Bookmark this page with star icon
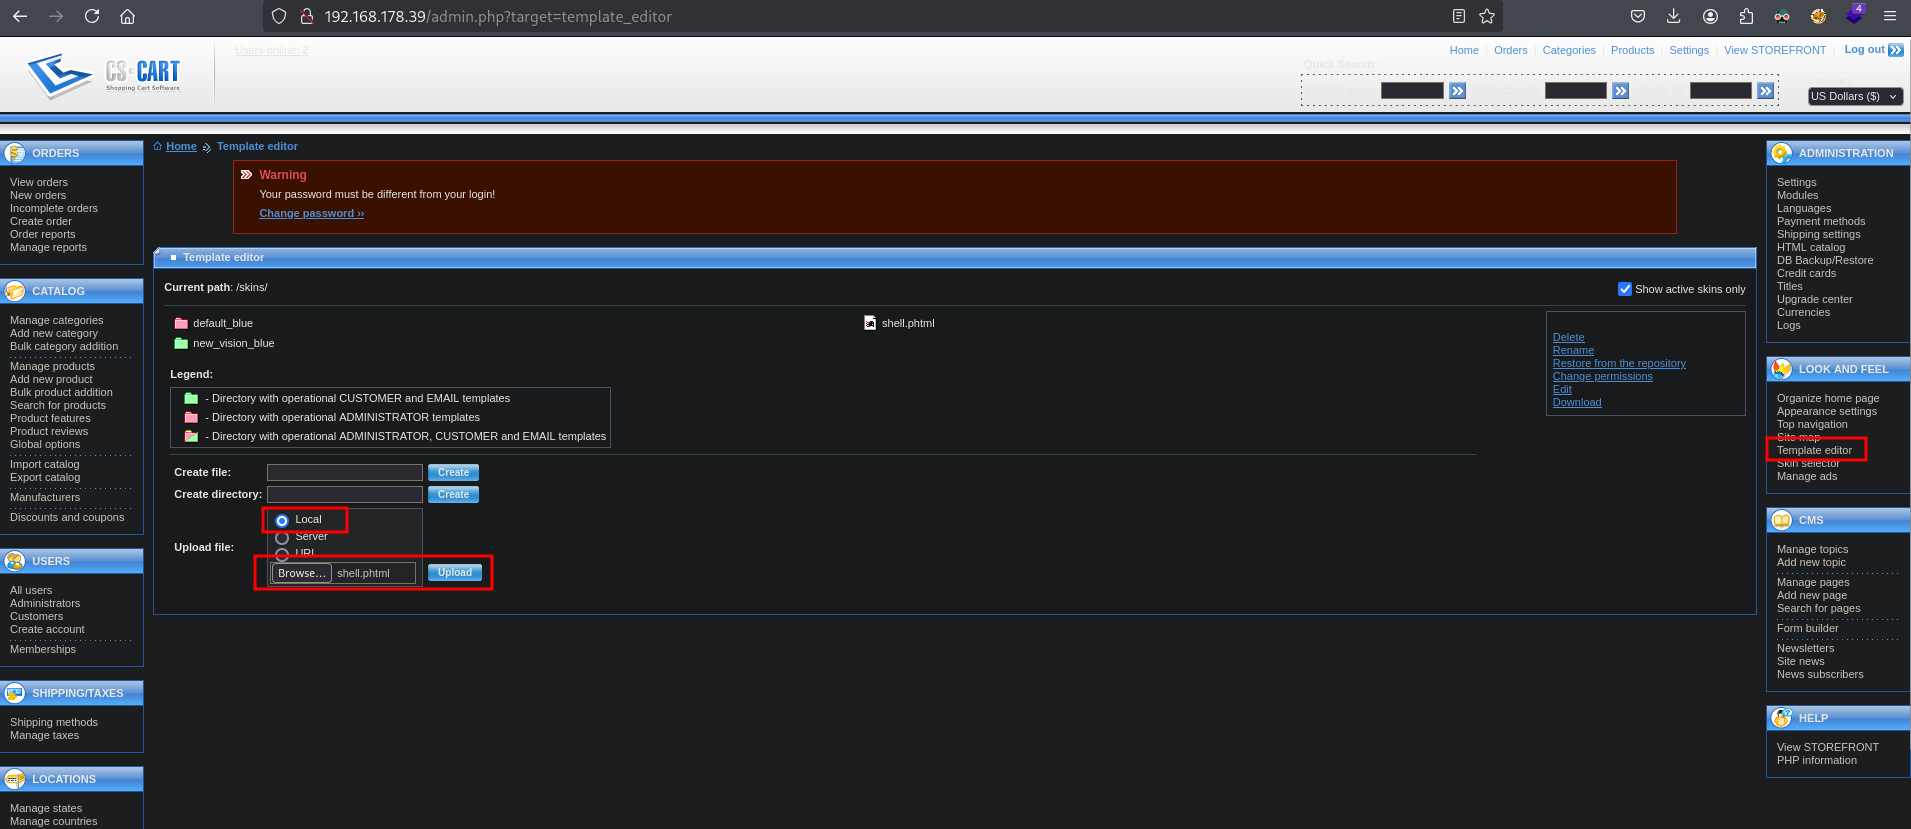Image resolution: width=1911 pixels, height=829 pixels. pyautogui.click(x=1487, y=16)
